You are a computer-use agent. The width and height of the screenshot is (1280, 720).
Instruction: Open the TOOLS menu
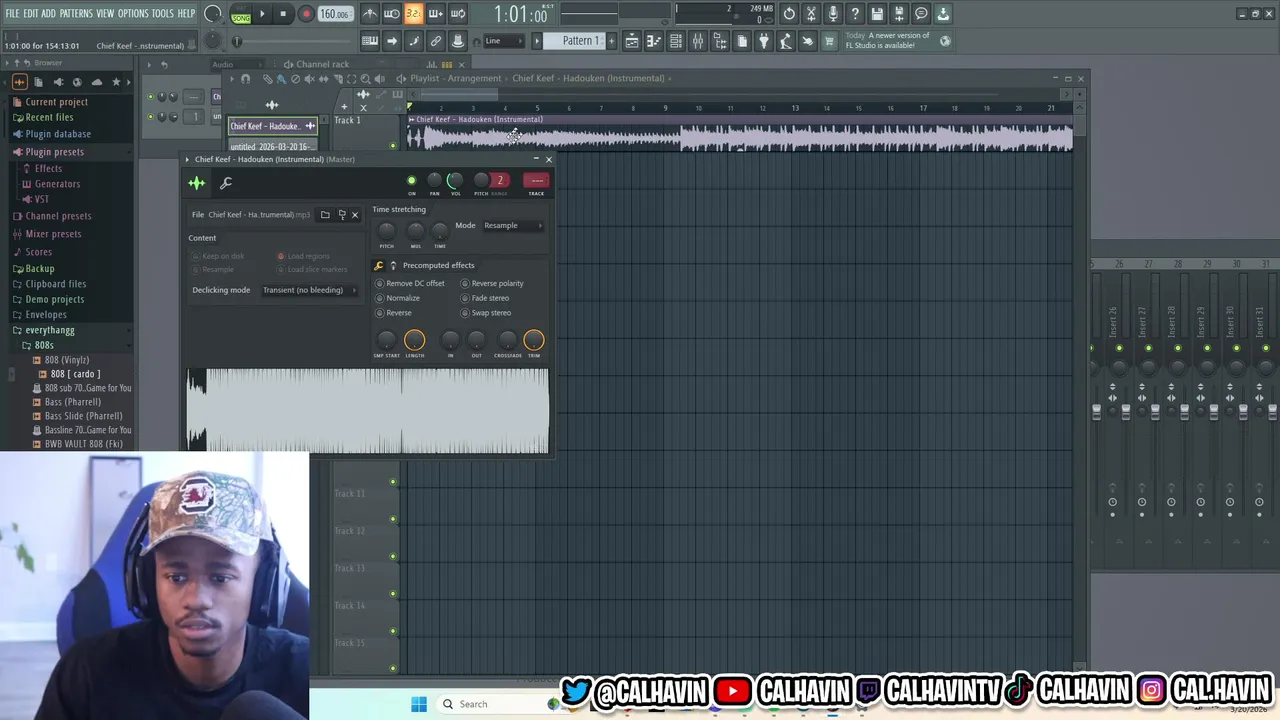162,13
